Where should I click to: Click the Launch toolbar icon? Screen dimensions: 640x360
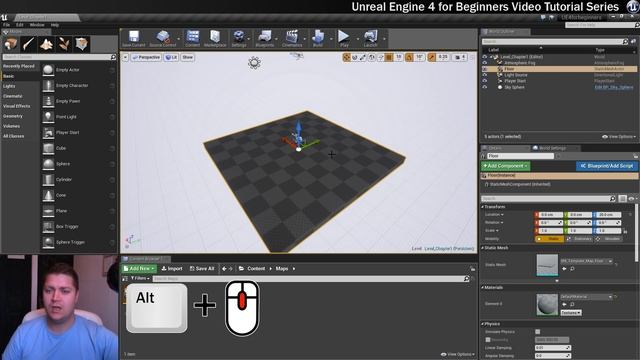(371, 37)
